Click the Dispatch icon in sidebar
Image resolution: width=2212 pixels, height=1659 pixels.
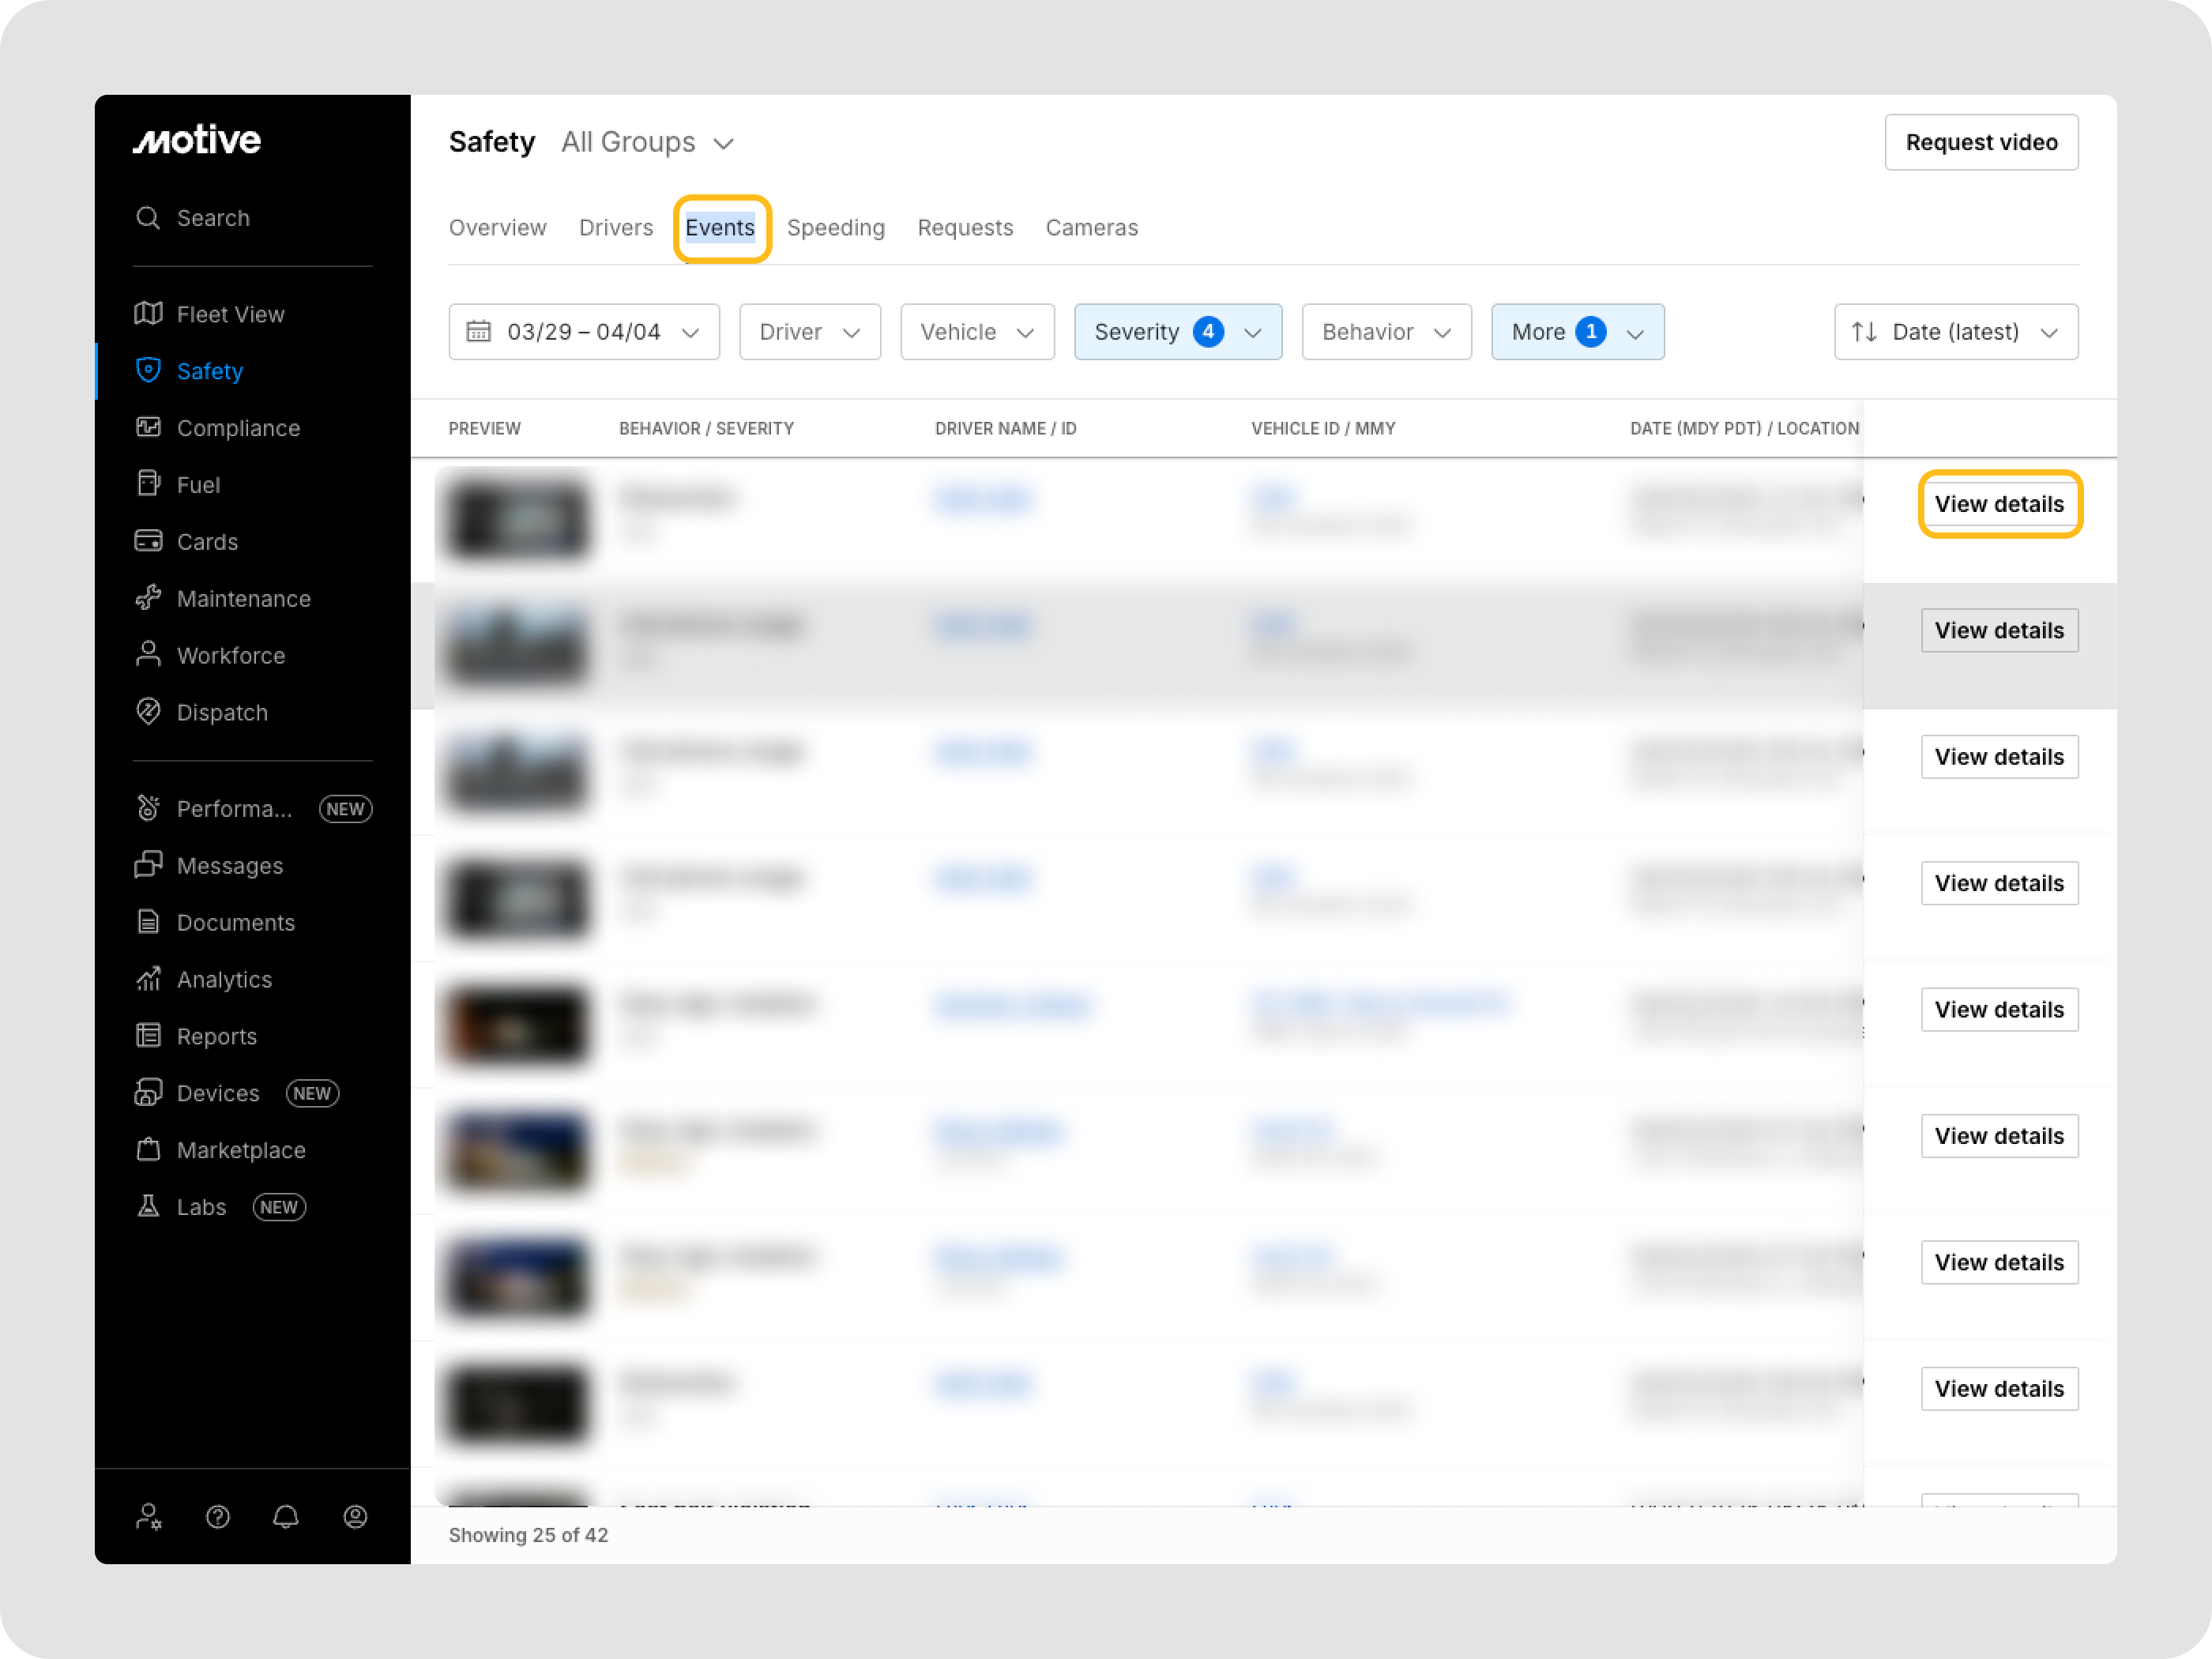click(x=148, y=712)
